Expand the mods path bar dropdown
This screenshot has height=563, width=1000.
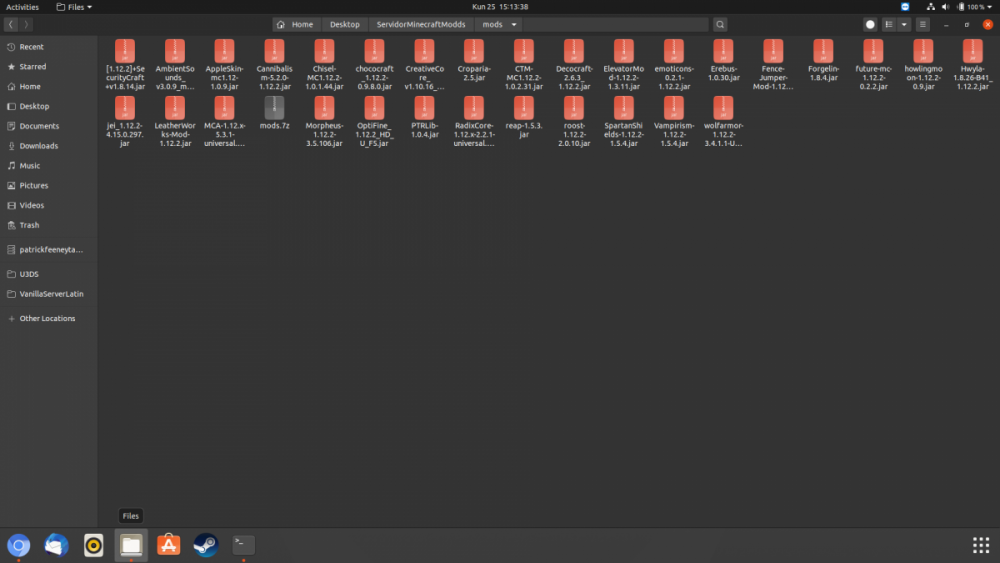pos(514,24)
